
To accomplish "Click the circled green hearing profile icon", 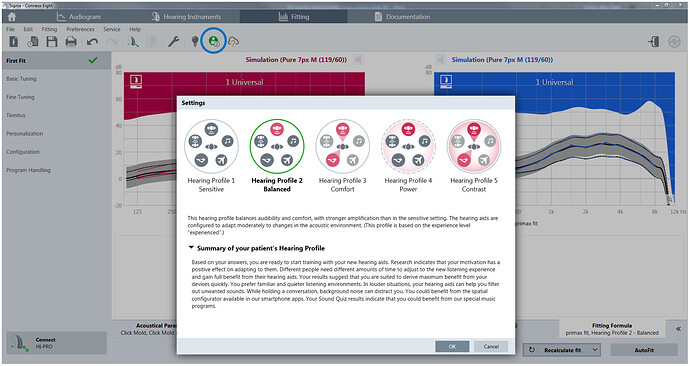I will click(x=214, y=41).
